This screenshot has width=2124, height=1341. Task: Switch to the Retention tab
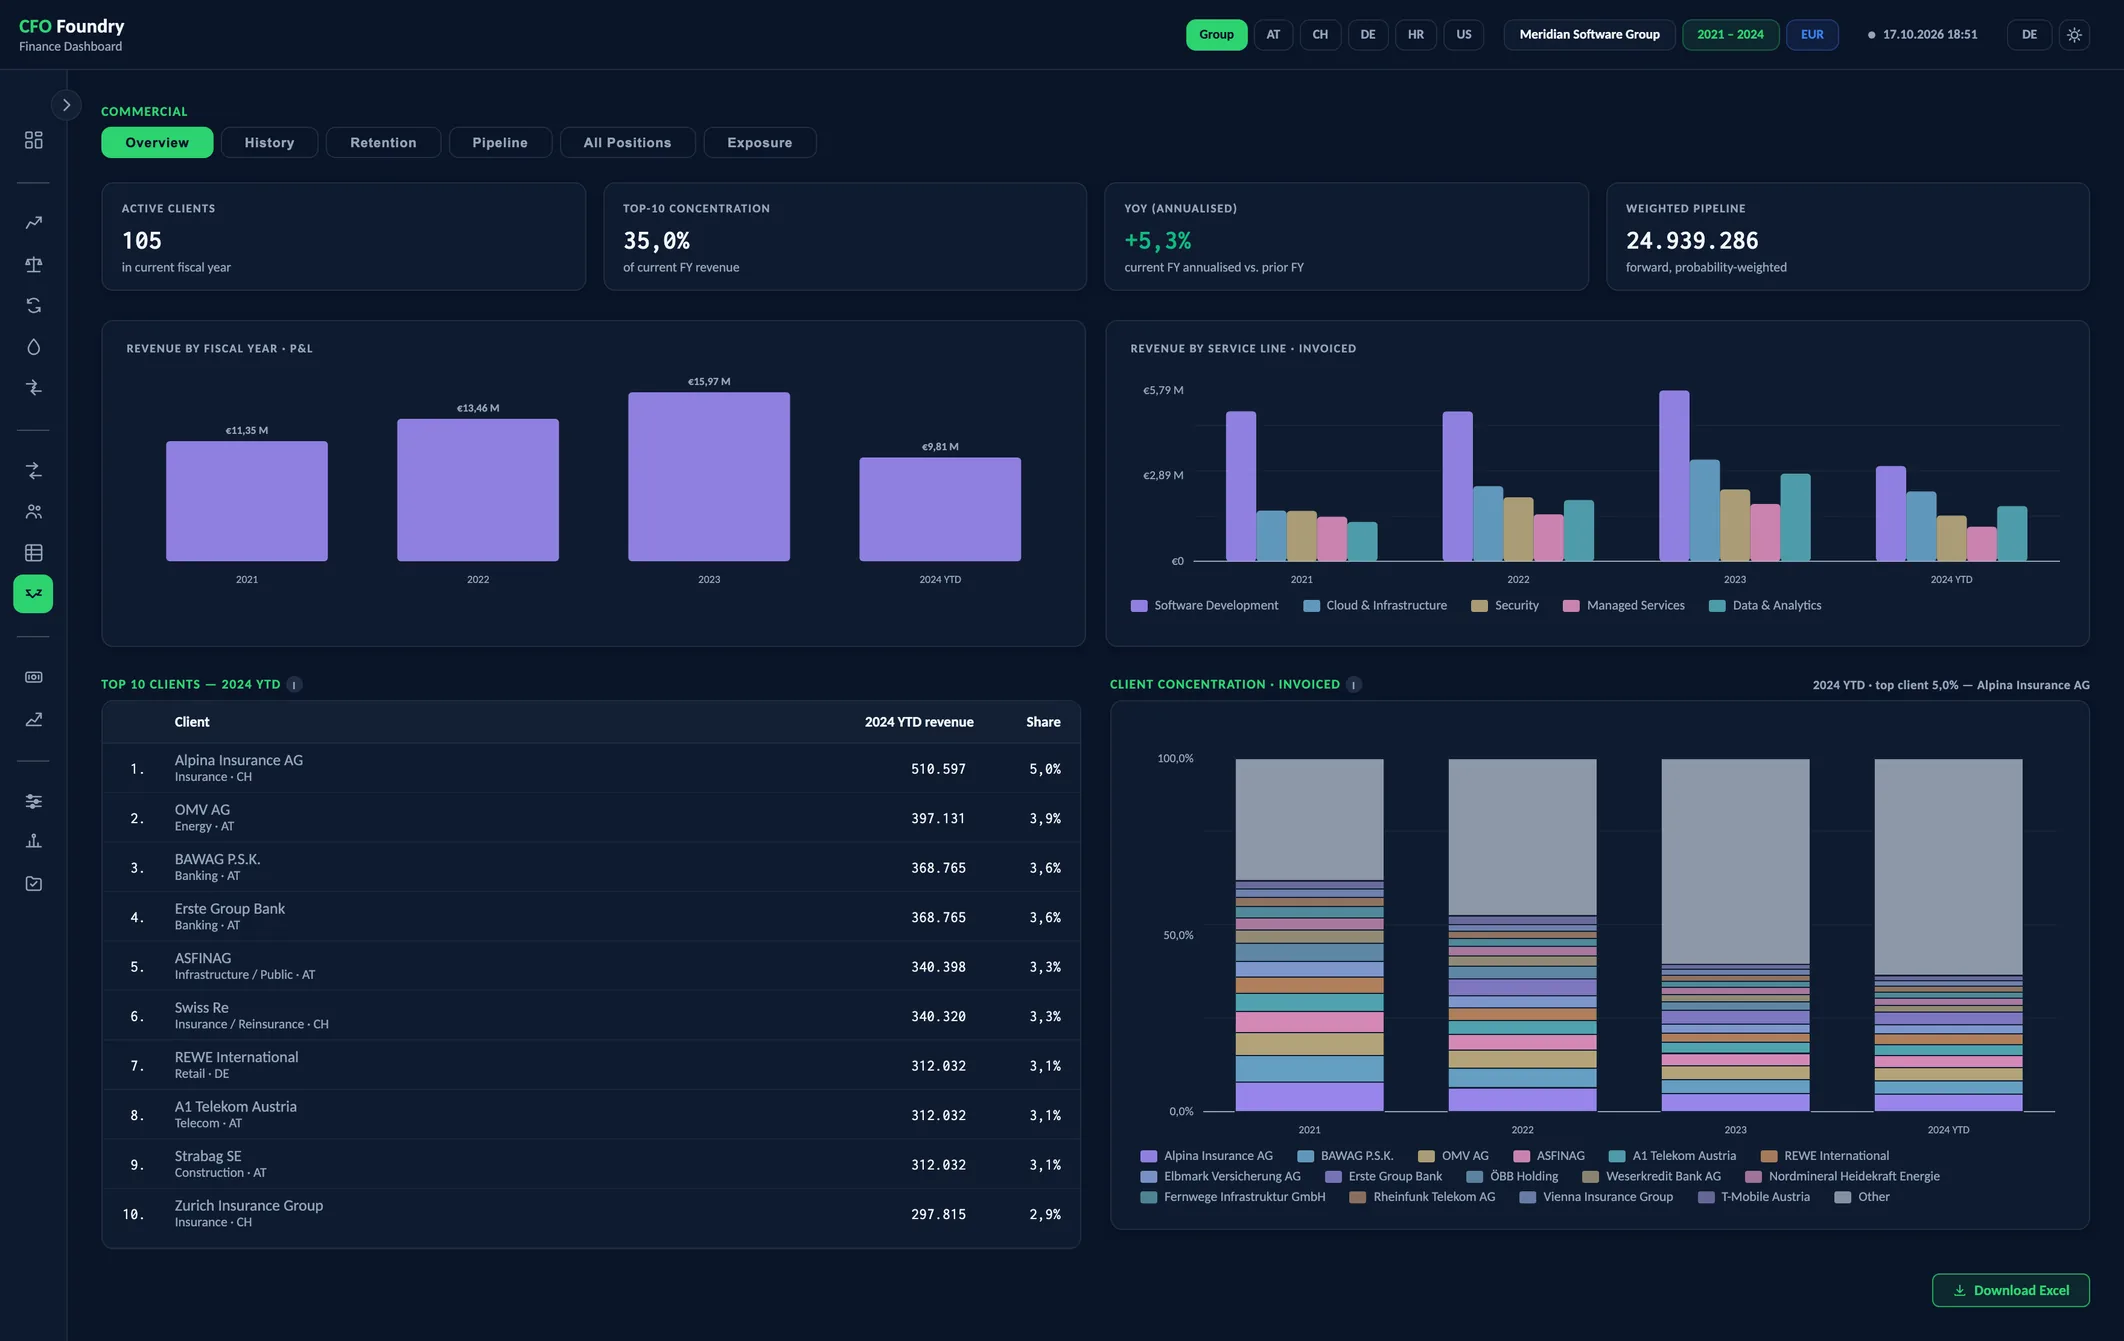coord(383,142)
